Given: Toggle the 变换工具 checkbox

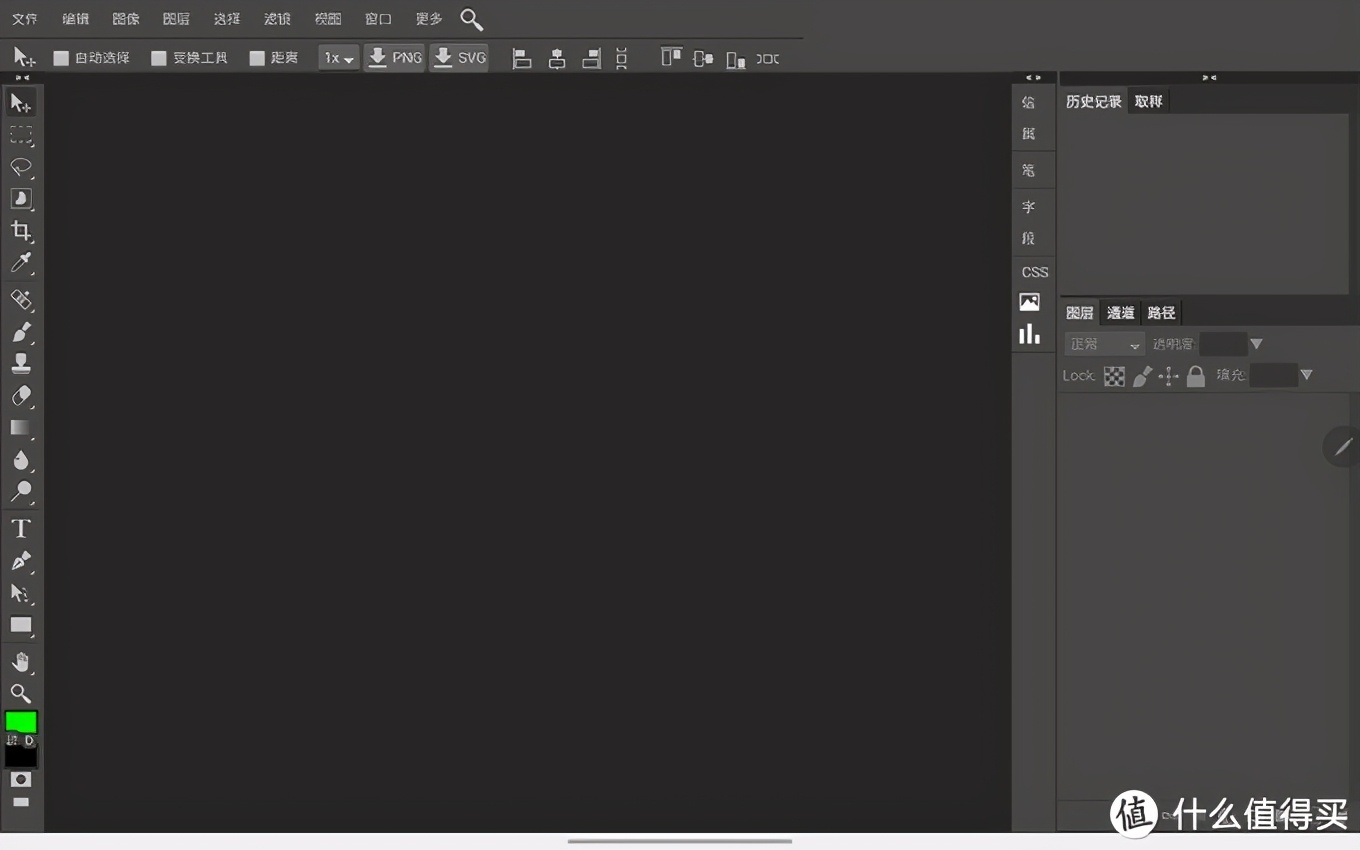Looking at the screenshot, I should click(159, 58).
